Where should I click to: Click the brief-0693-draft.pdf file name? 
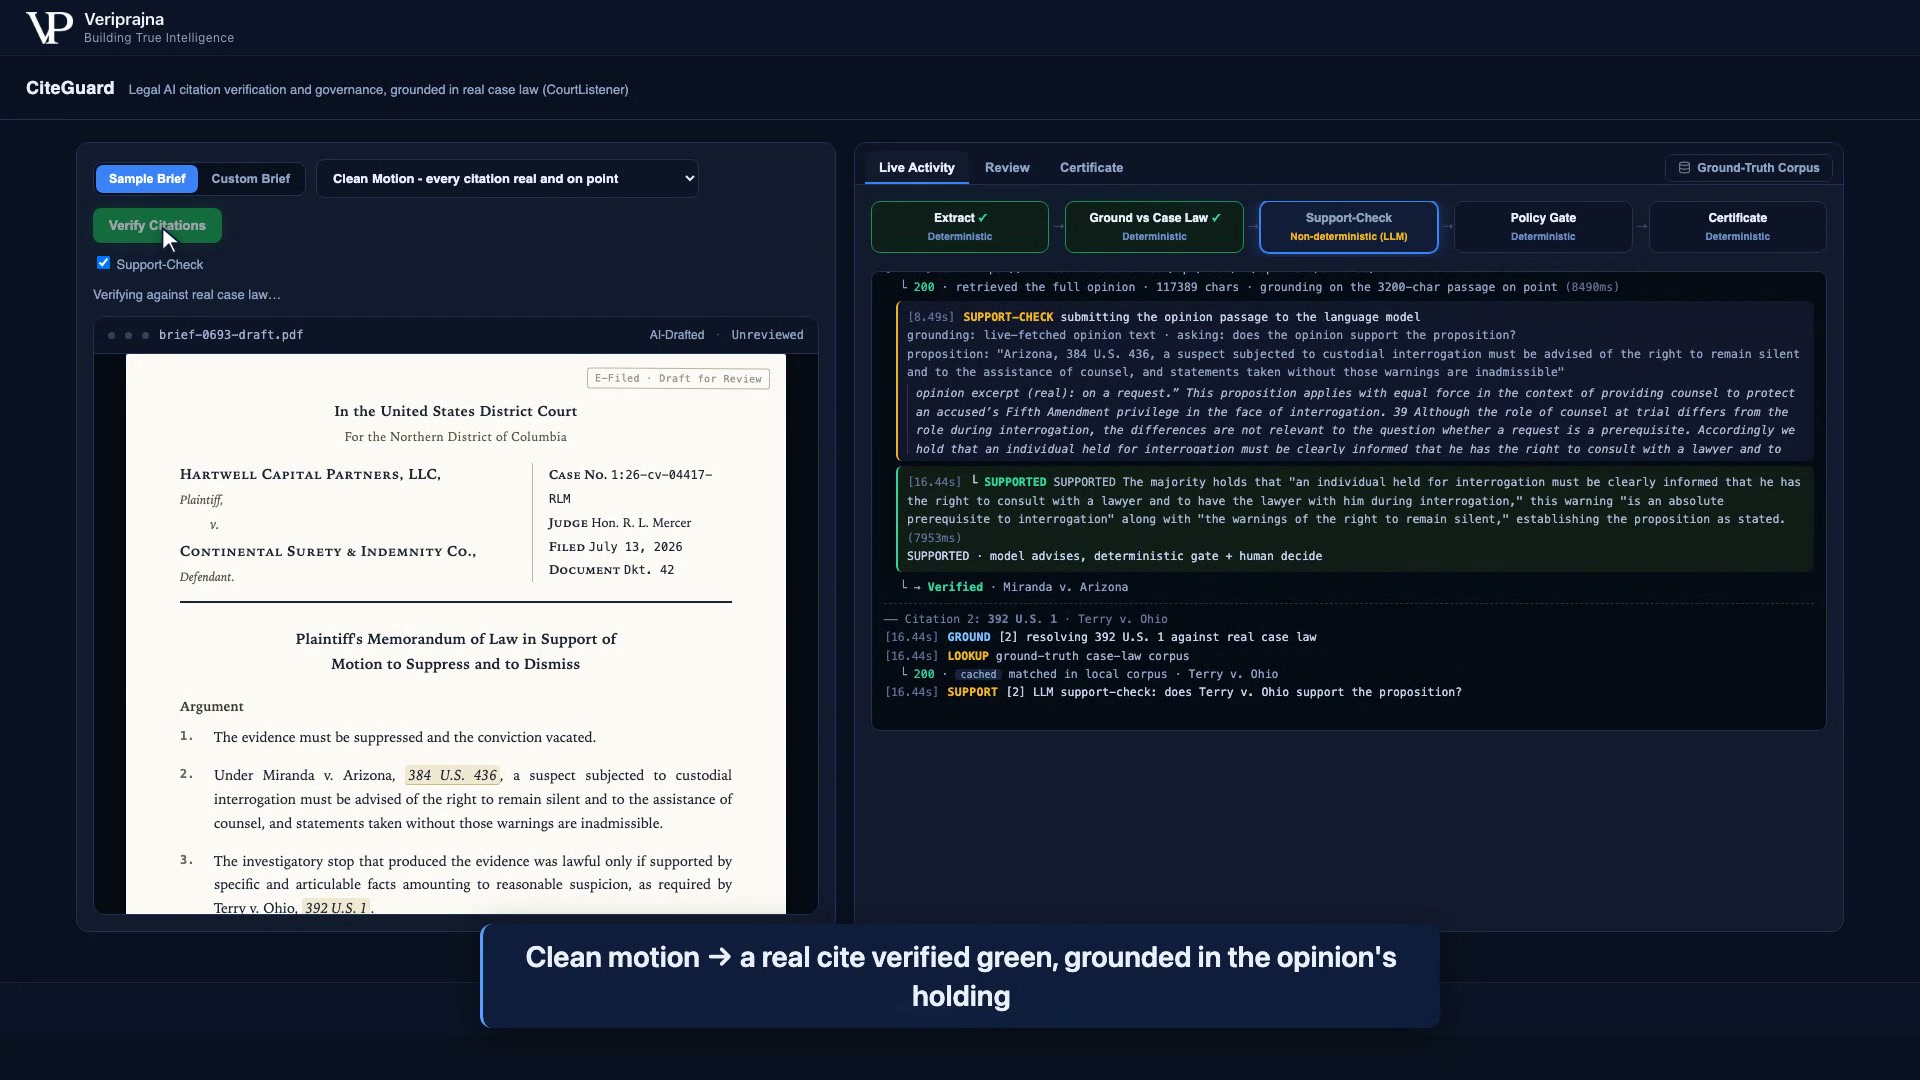pyautogui.click(x=231, y=335)
